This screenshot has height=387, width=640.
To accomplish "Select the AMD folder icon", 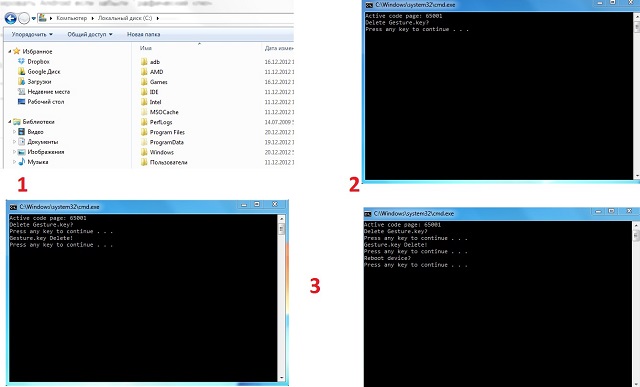I will tap(144, 72).
